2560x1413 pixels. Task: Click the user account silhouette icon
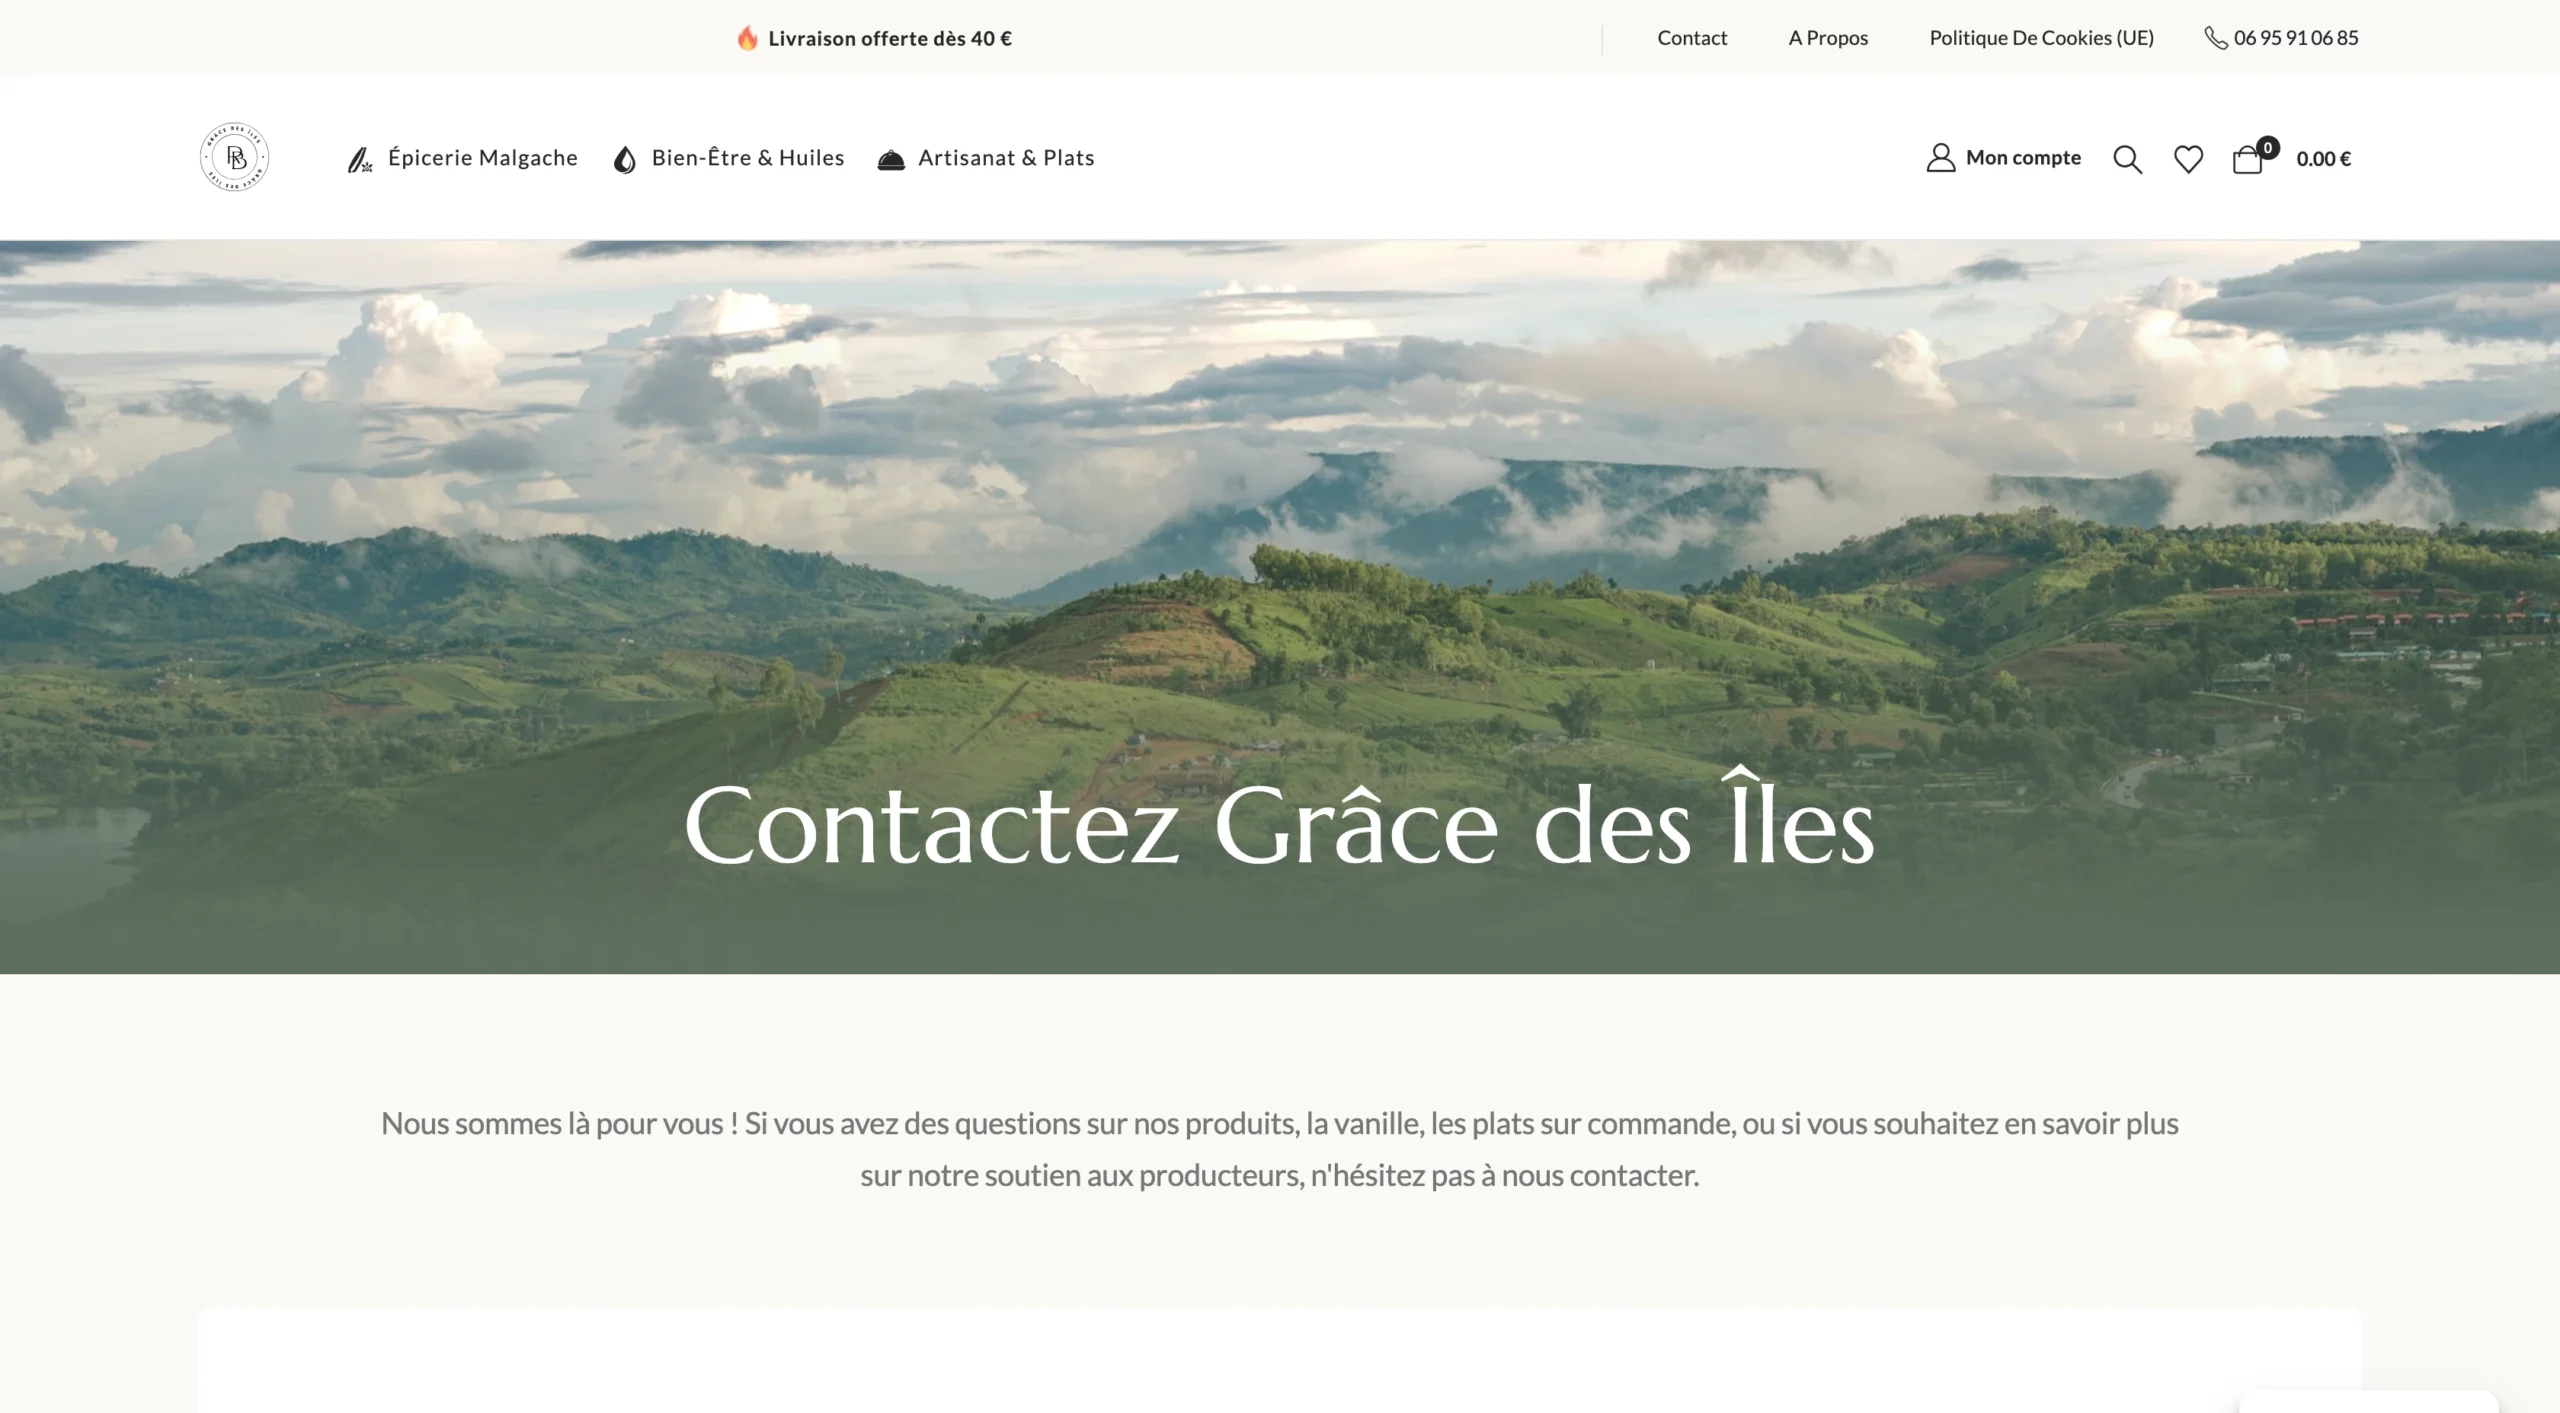(x=1940, y=158)
